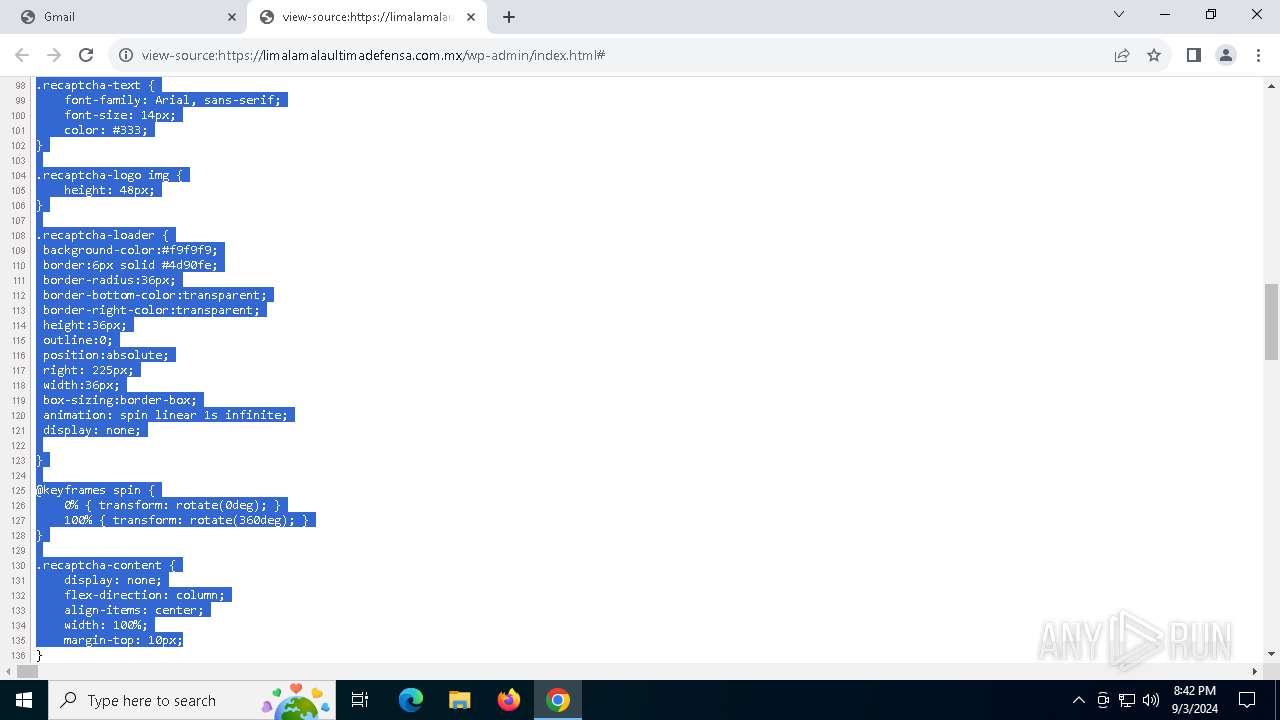The height and width of the screenshot is (720, 1280).
Task: Open the notification center icon
Action: tap(1247, 700)
